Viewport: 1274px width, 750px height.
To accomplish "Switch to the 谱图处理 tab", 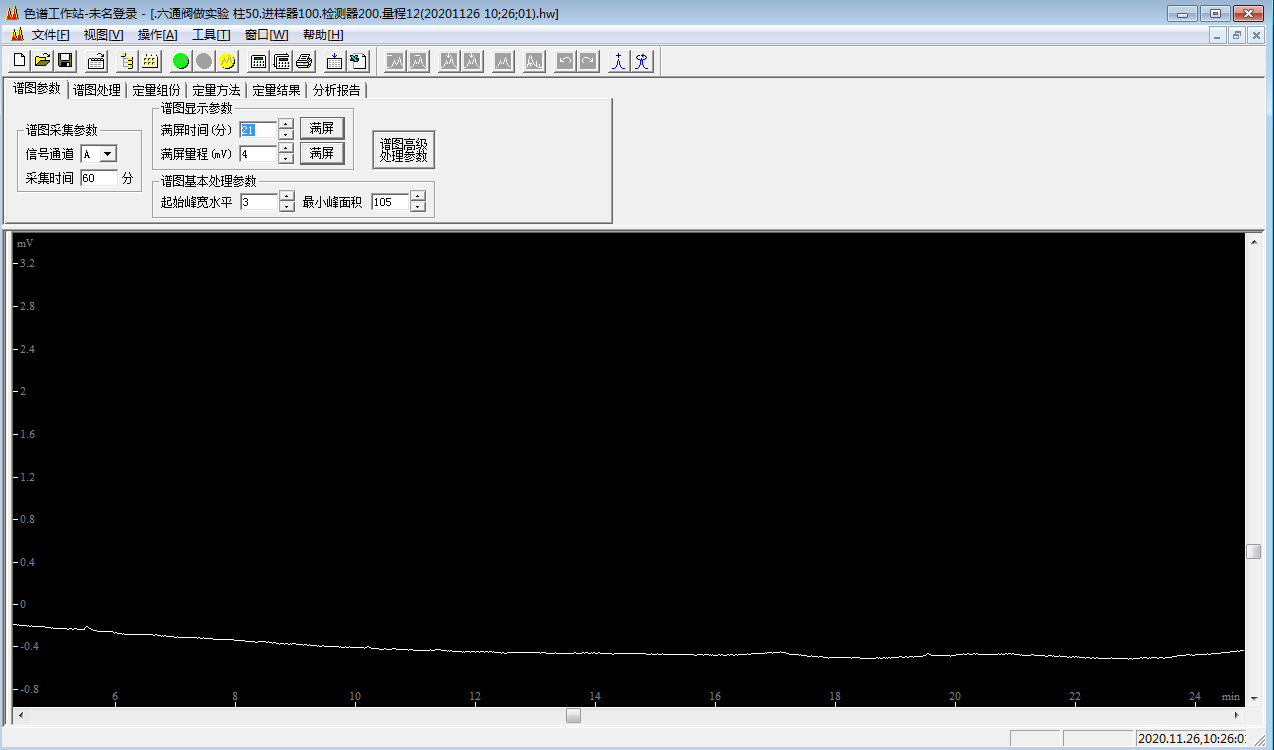I will click(x=97, y=90).
